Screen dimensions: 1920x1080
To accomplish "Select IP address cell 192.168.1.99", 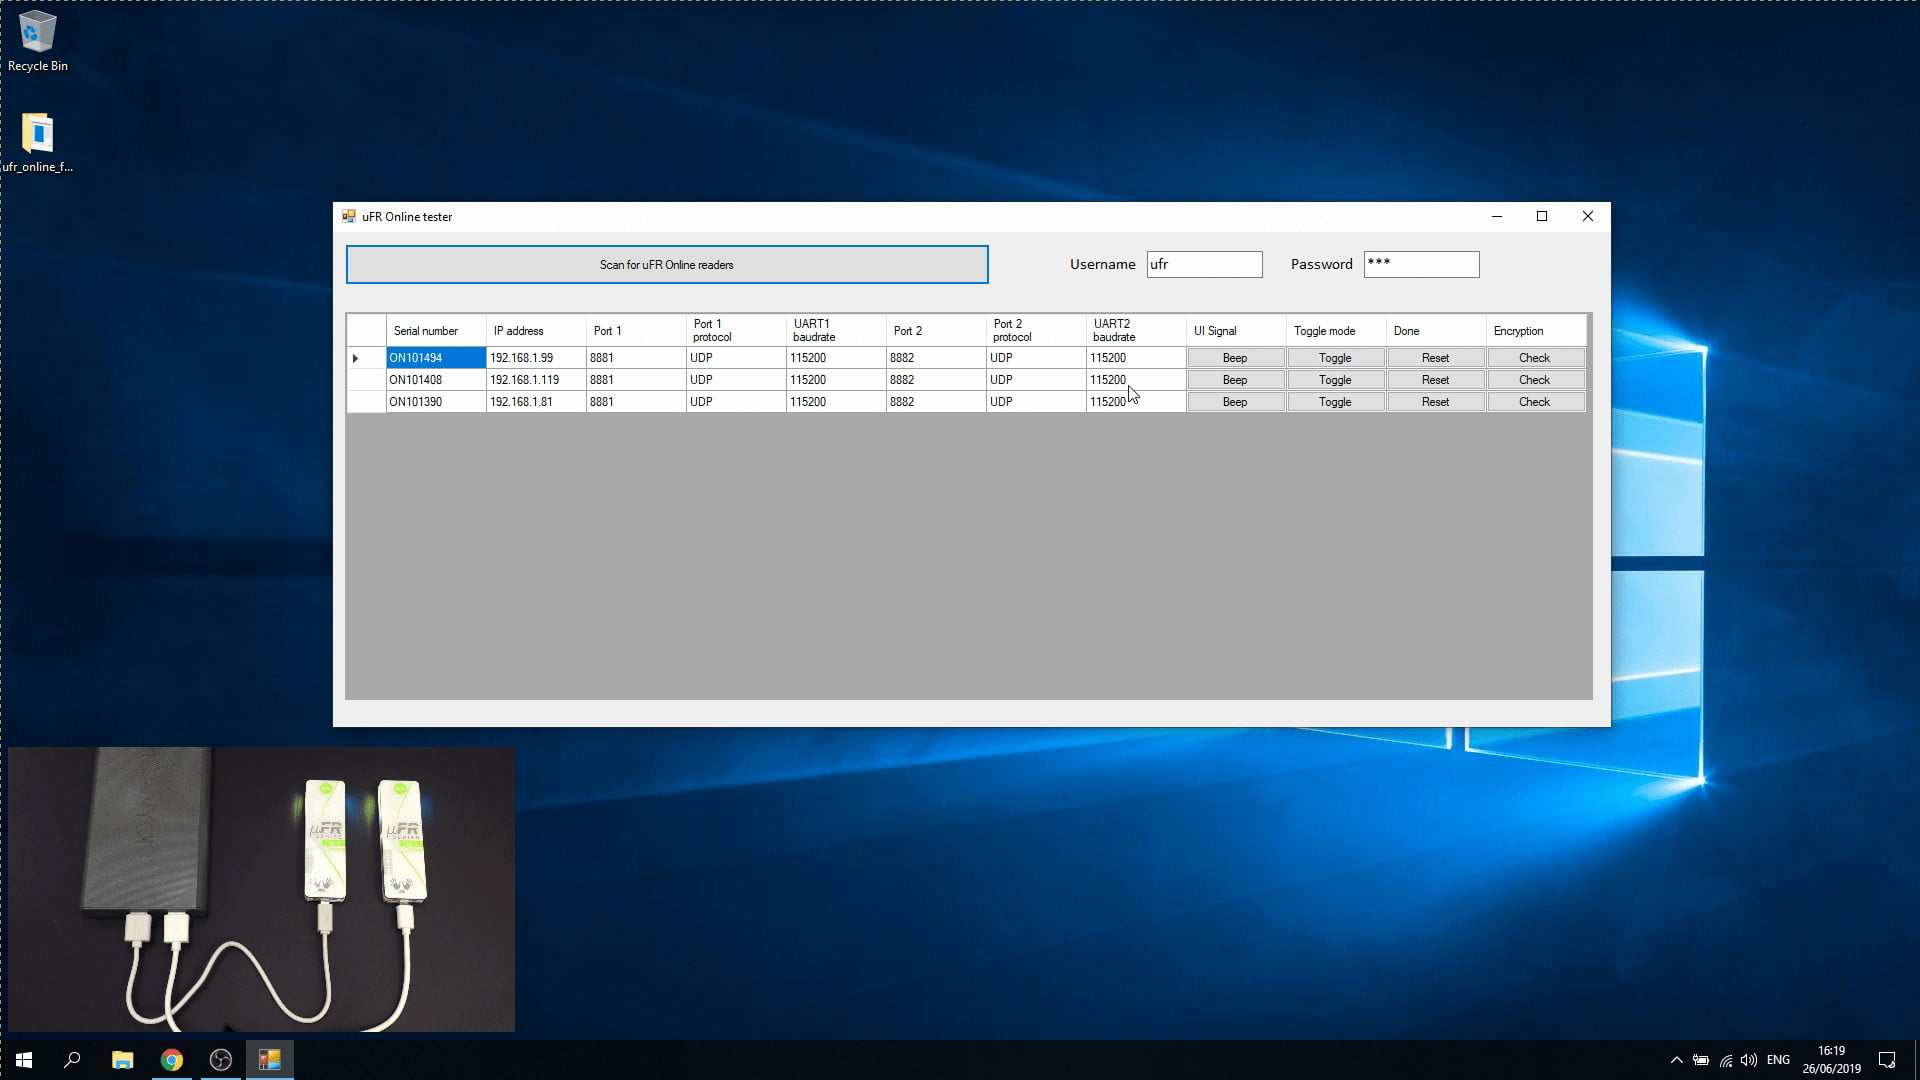I will point(536,358).
